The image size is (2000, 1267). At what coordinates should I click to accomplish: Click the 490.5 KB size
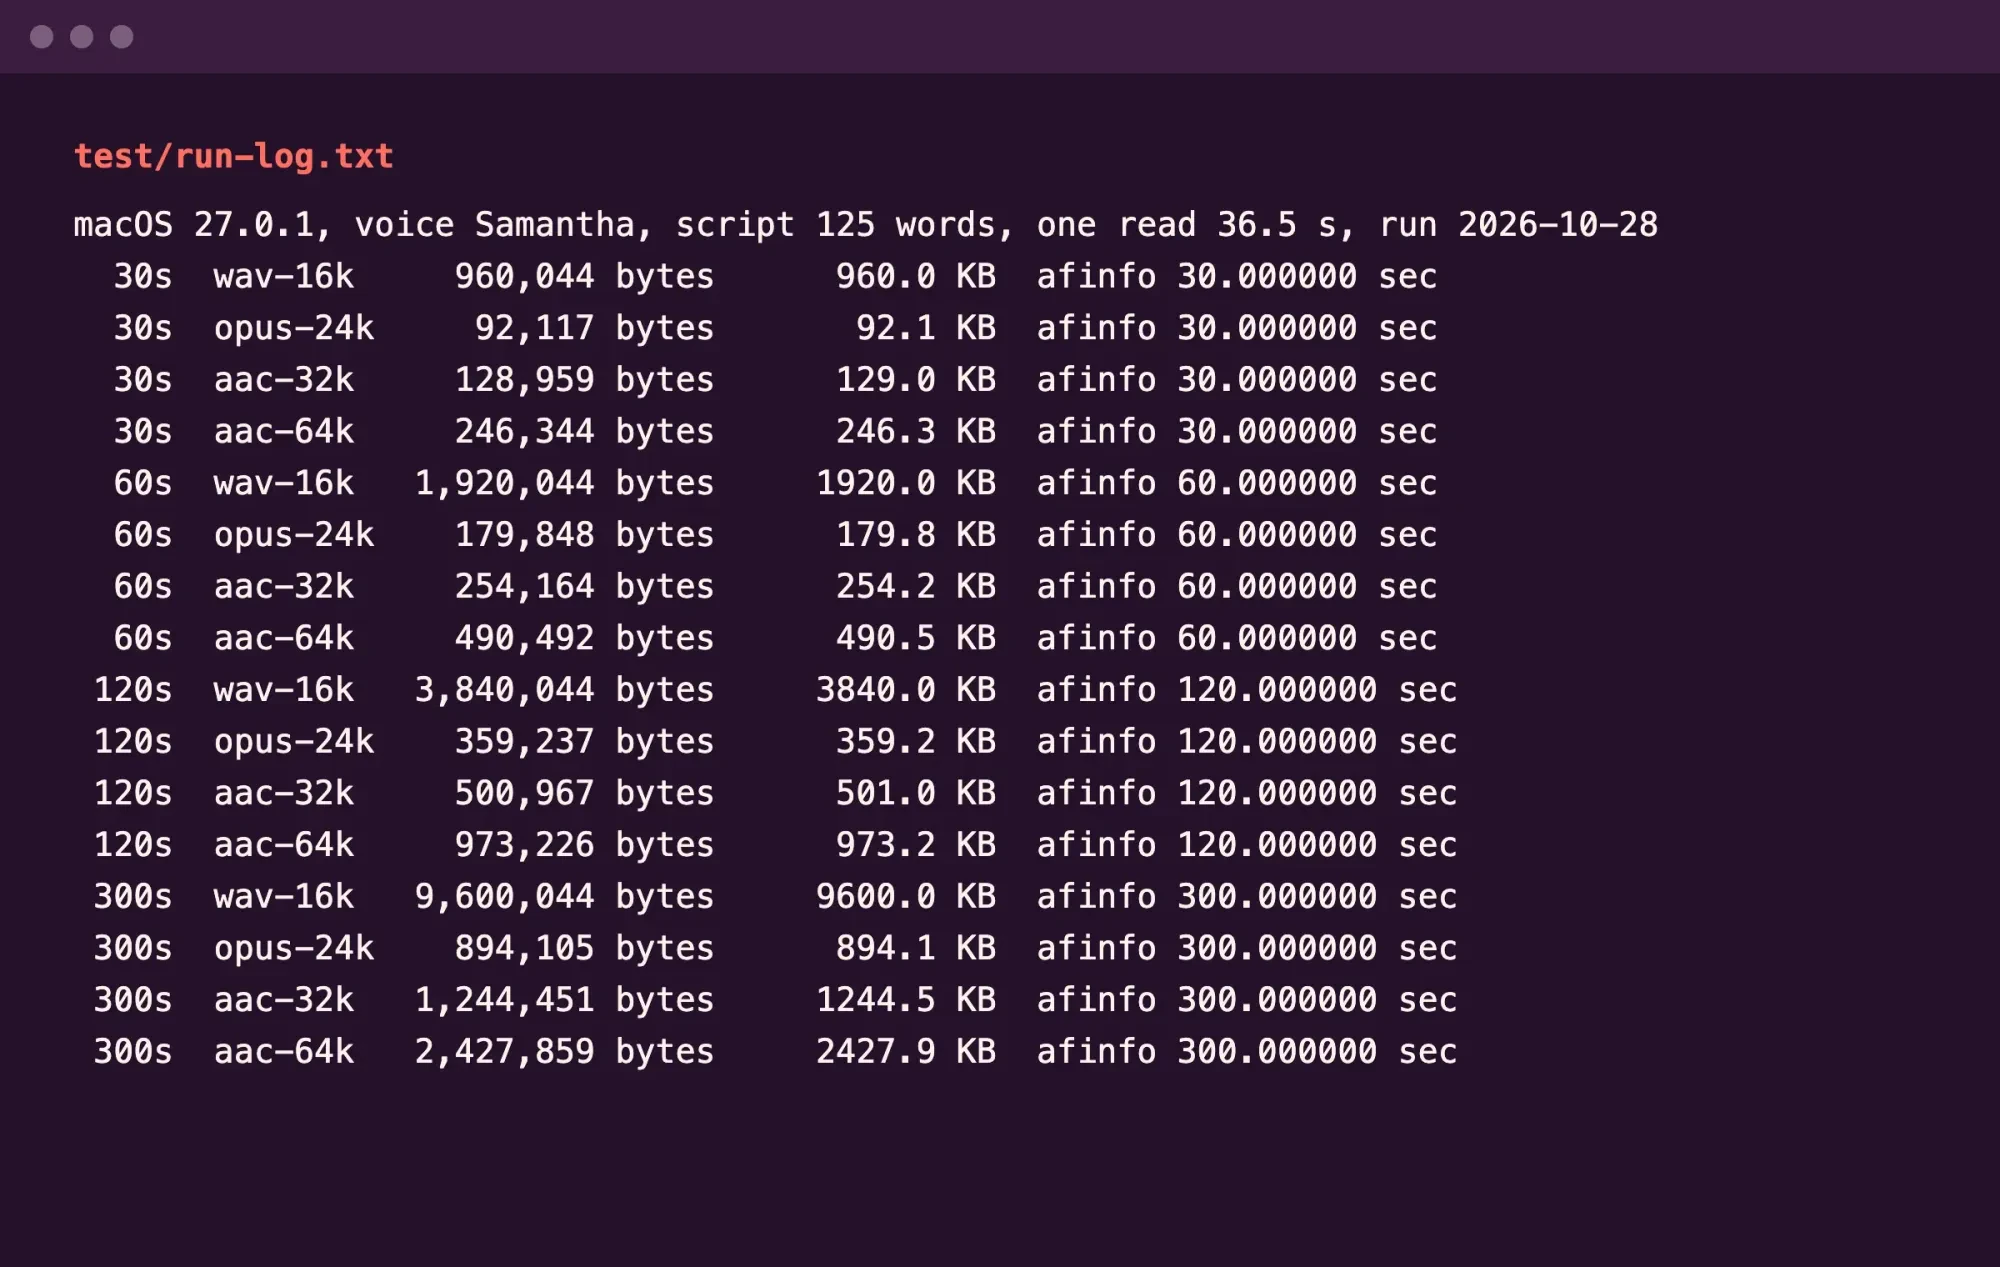coord(916,638)
